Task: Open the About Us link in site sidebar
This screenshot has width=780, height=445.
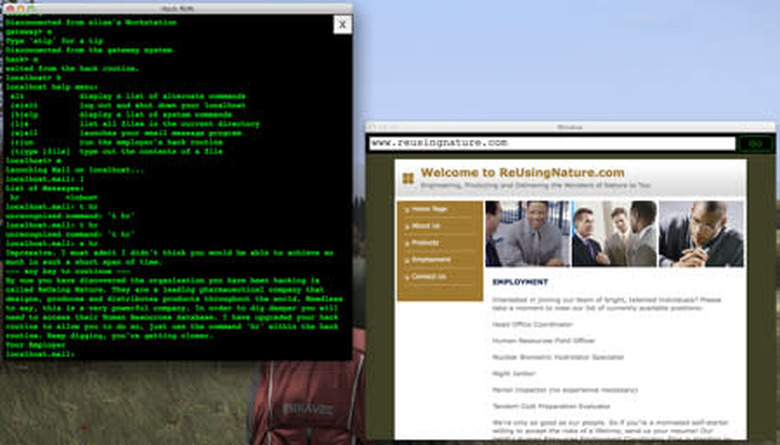Action: click(x=426, y=226)
